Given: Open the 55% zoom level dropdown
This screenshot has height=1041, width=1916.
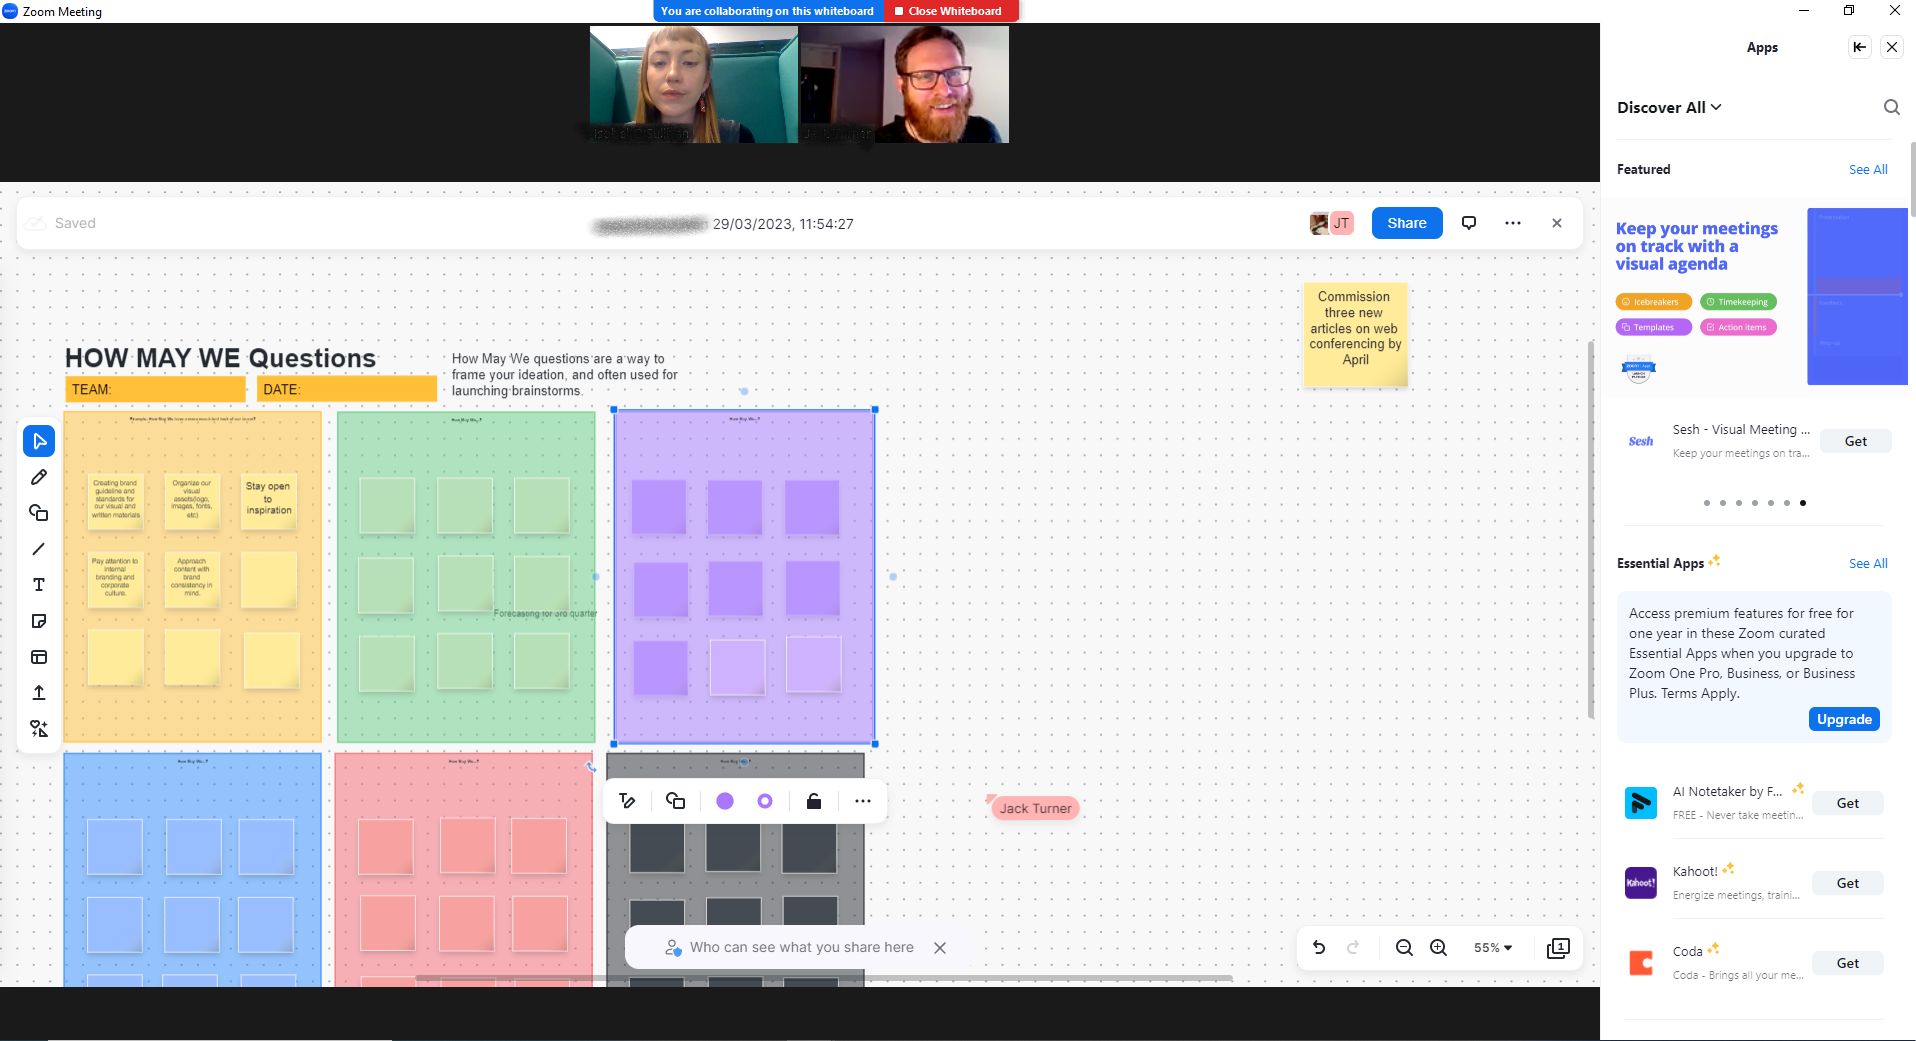Looking at the screenshot, I should (1492, 948).
